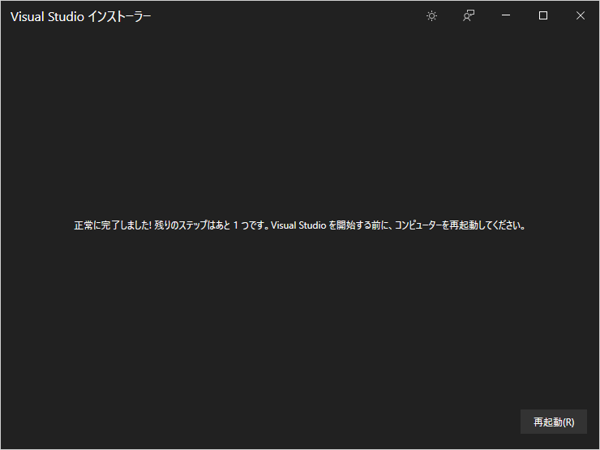This screenshot has height=450, width=600.
Task: Toggle the theme with the sun icon
Action: pyautogui.click(x=432, y=16)
